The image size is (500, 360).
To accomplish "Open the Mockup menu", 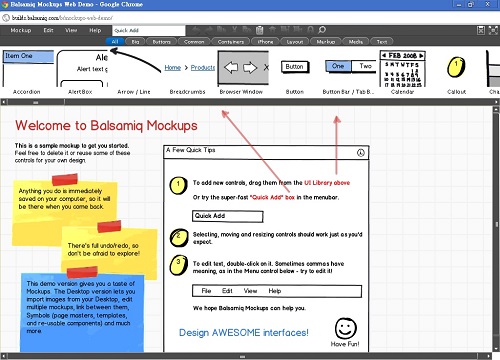I will 21,30.
